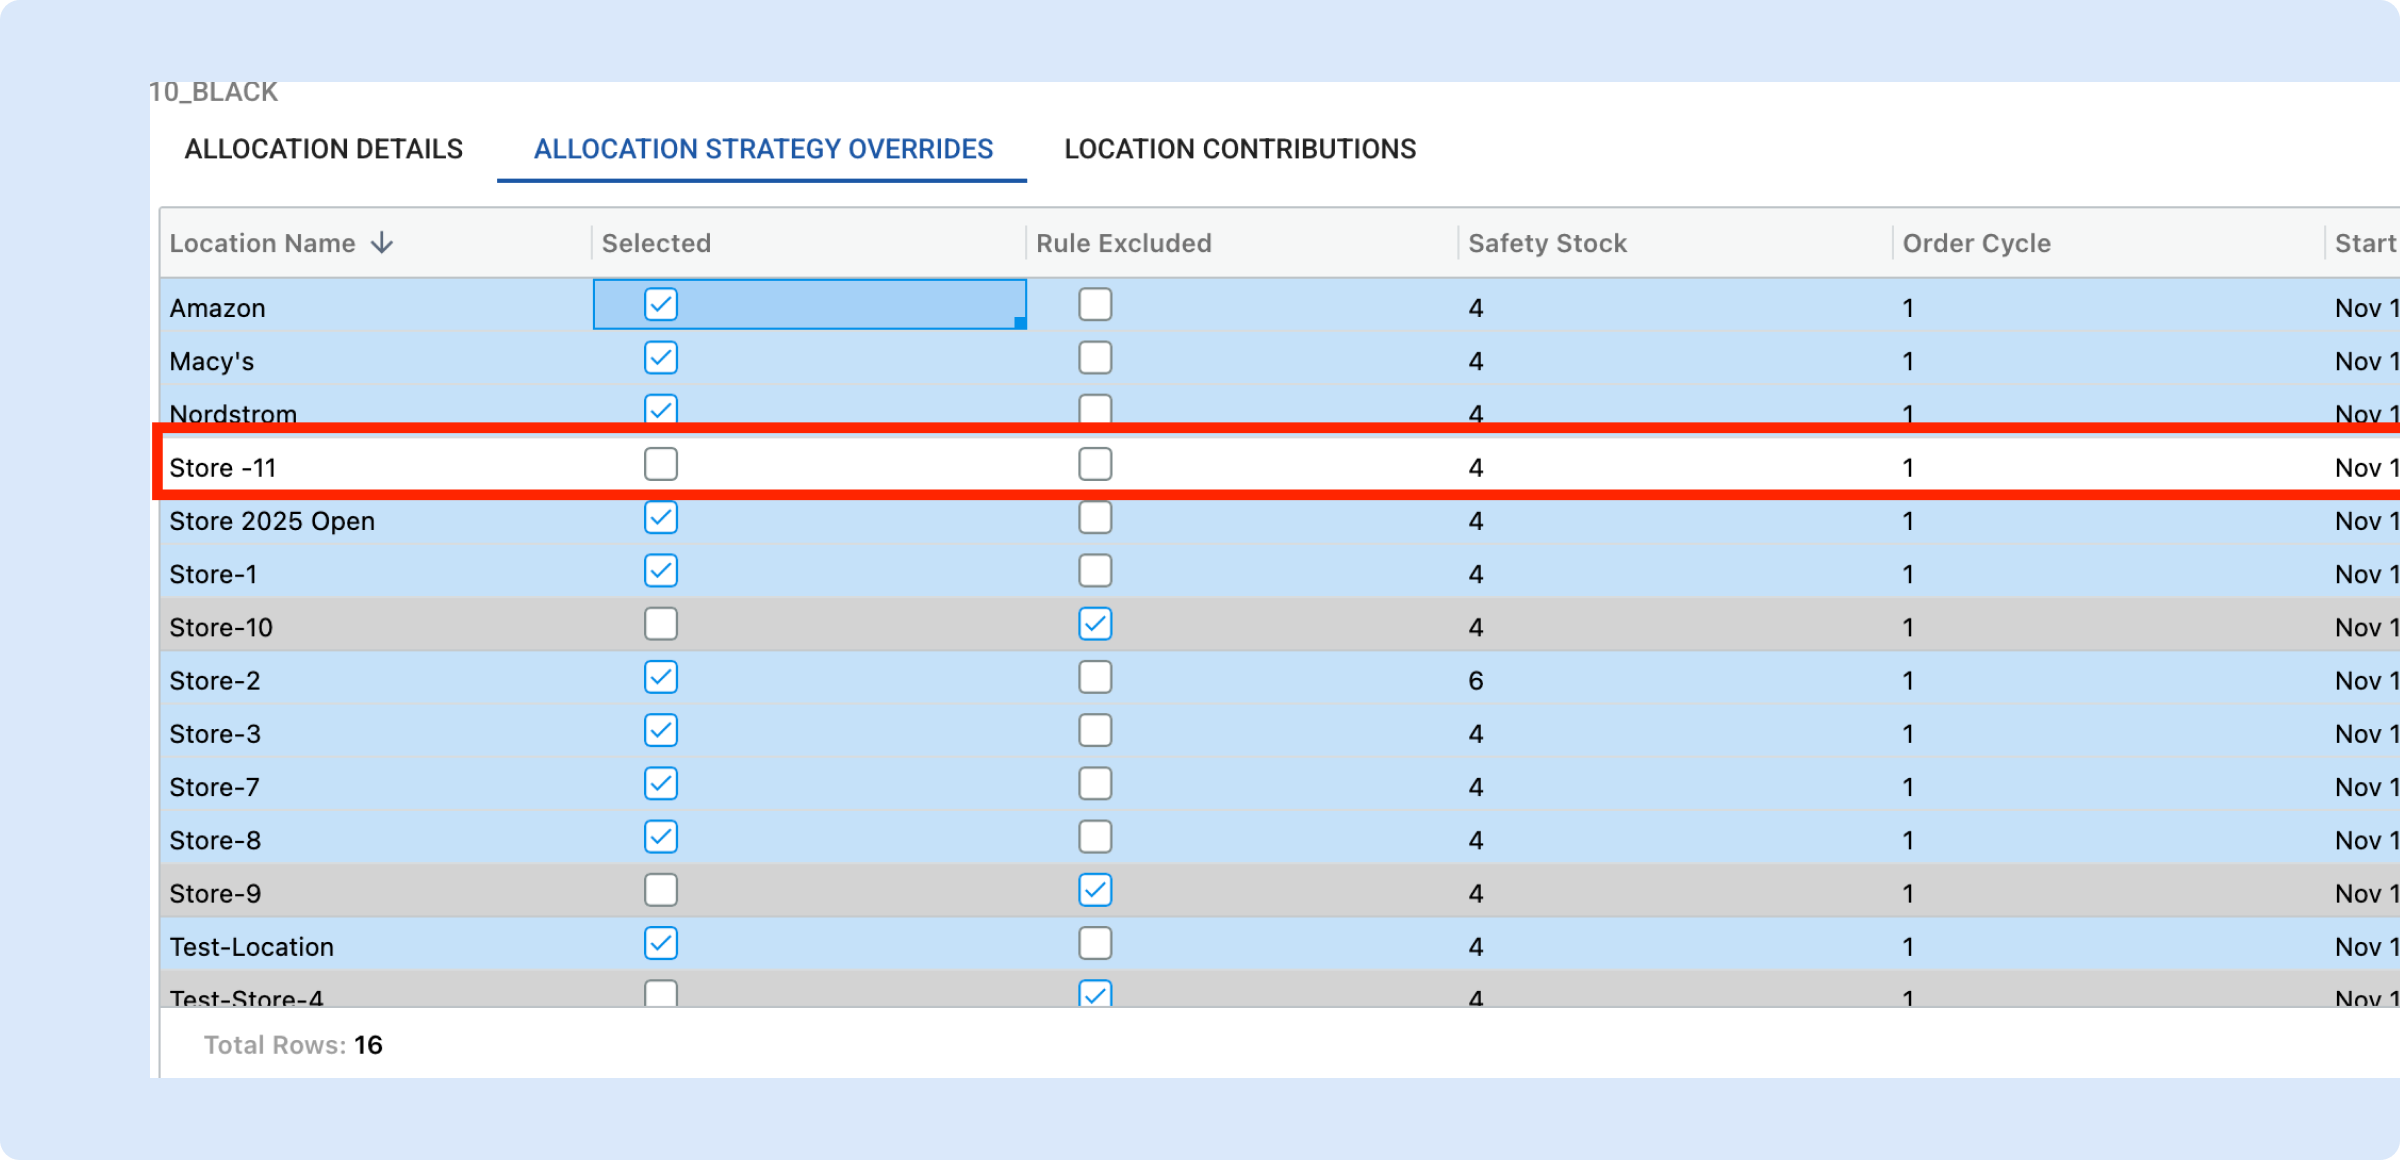Toggle Rule Excluded for Store-9
Screen dimensions: 2400x1160
pyautogui.click(x=1095, y=891)
